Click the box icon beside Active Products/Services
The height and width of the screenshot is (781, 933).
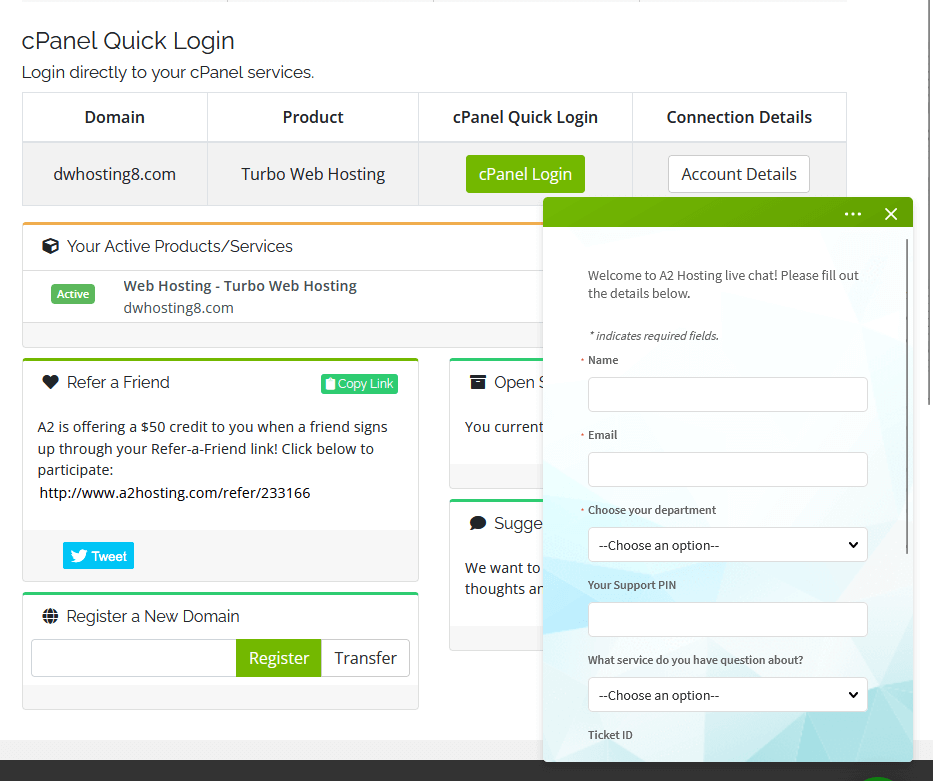click(x=51, y=246)
